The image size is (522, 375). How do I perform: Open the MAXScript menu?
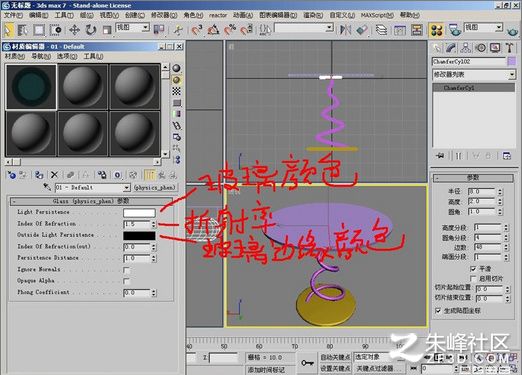(x=377, y=15)
